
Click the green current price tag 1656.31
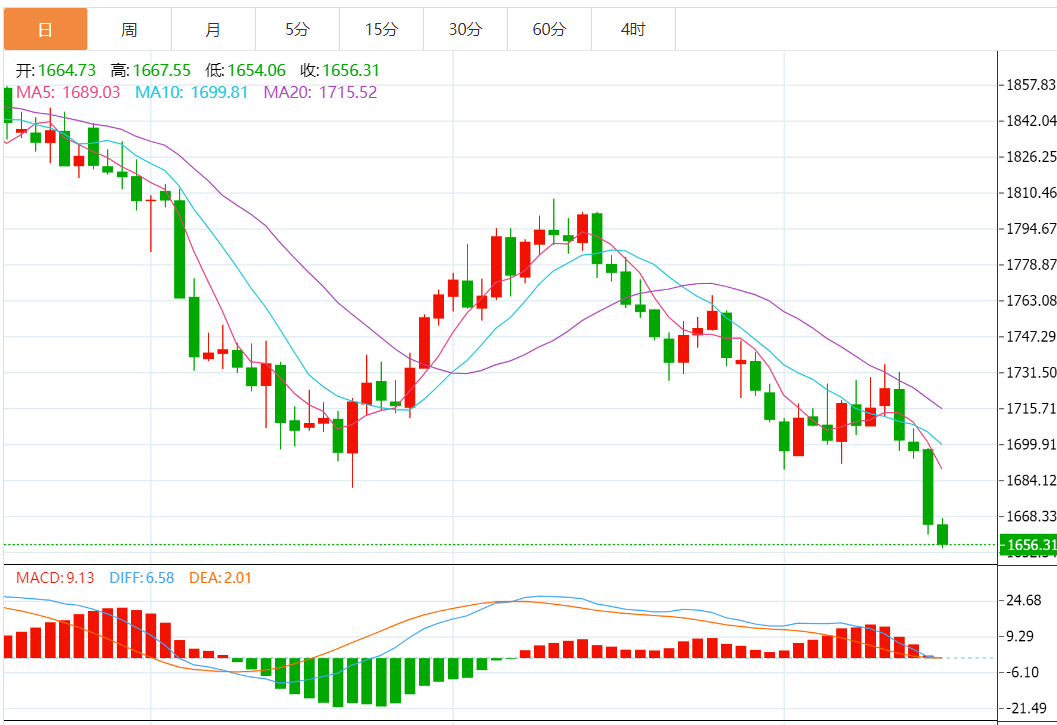tap(1028, 544)
